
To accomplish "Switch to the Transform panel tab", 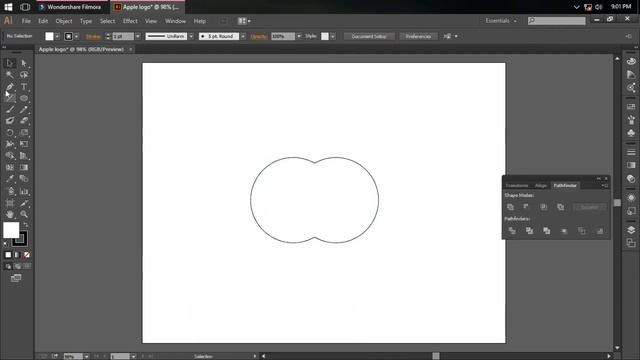I will [517, 185].
